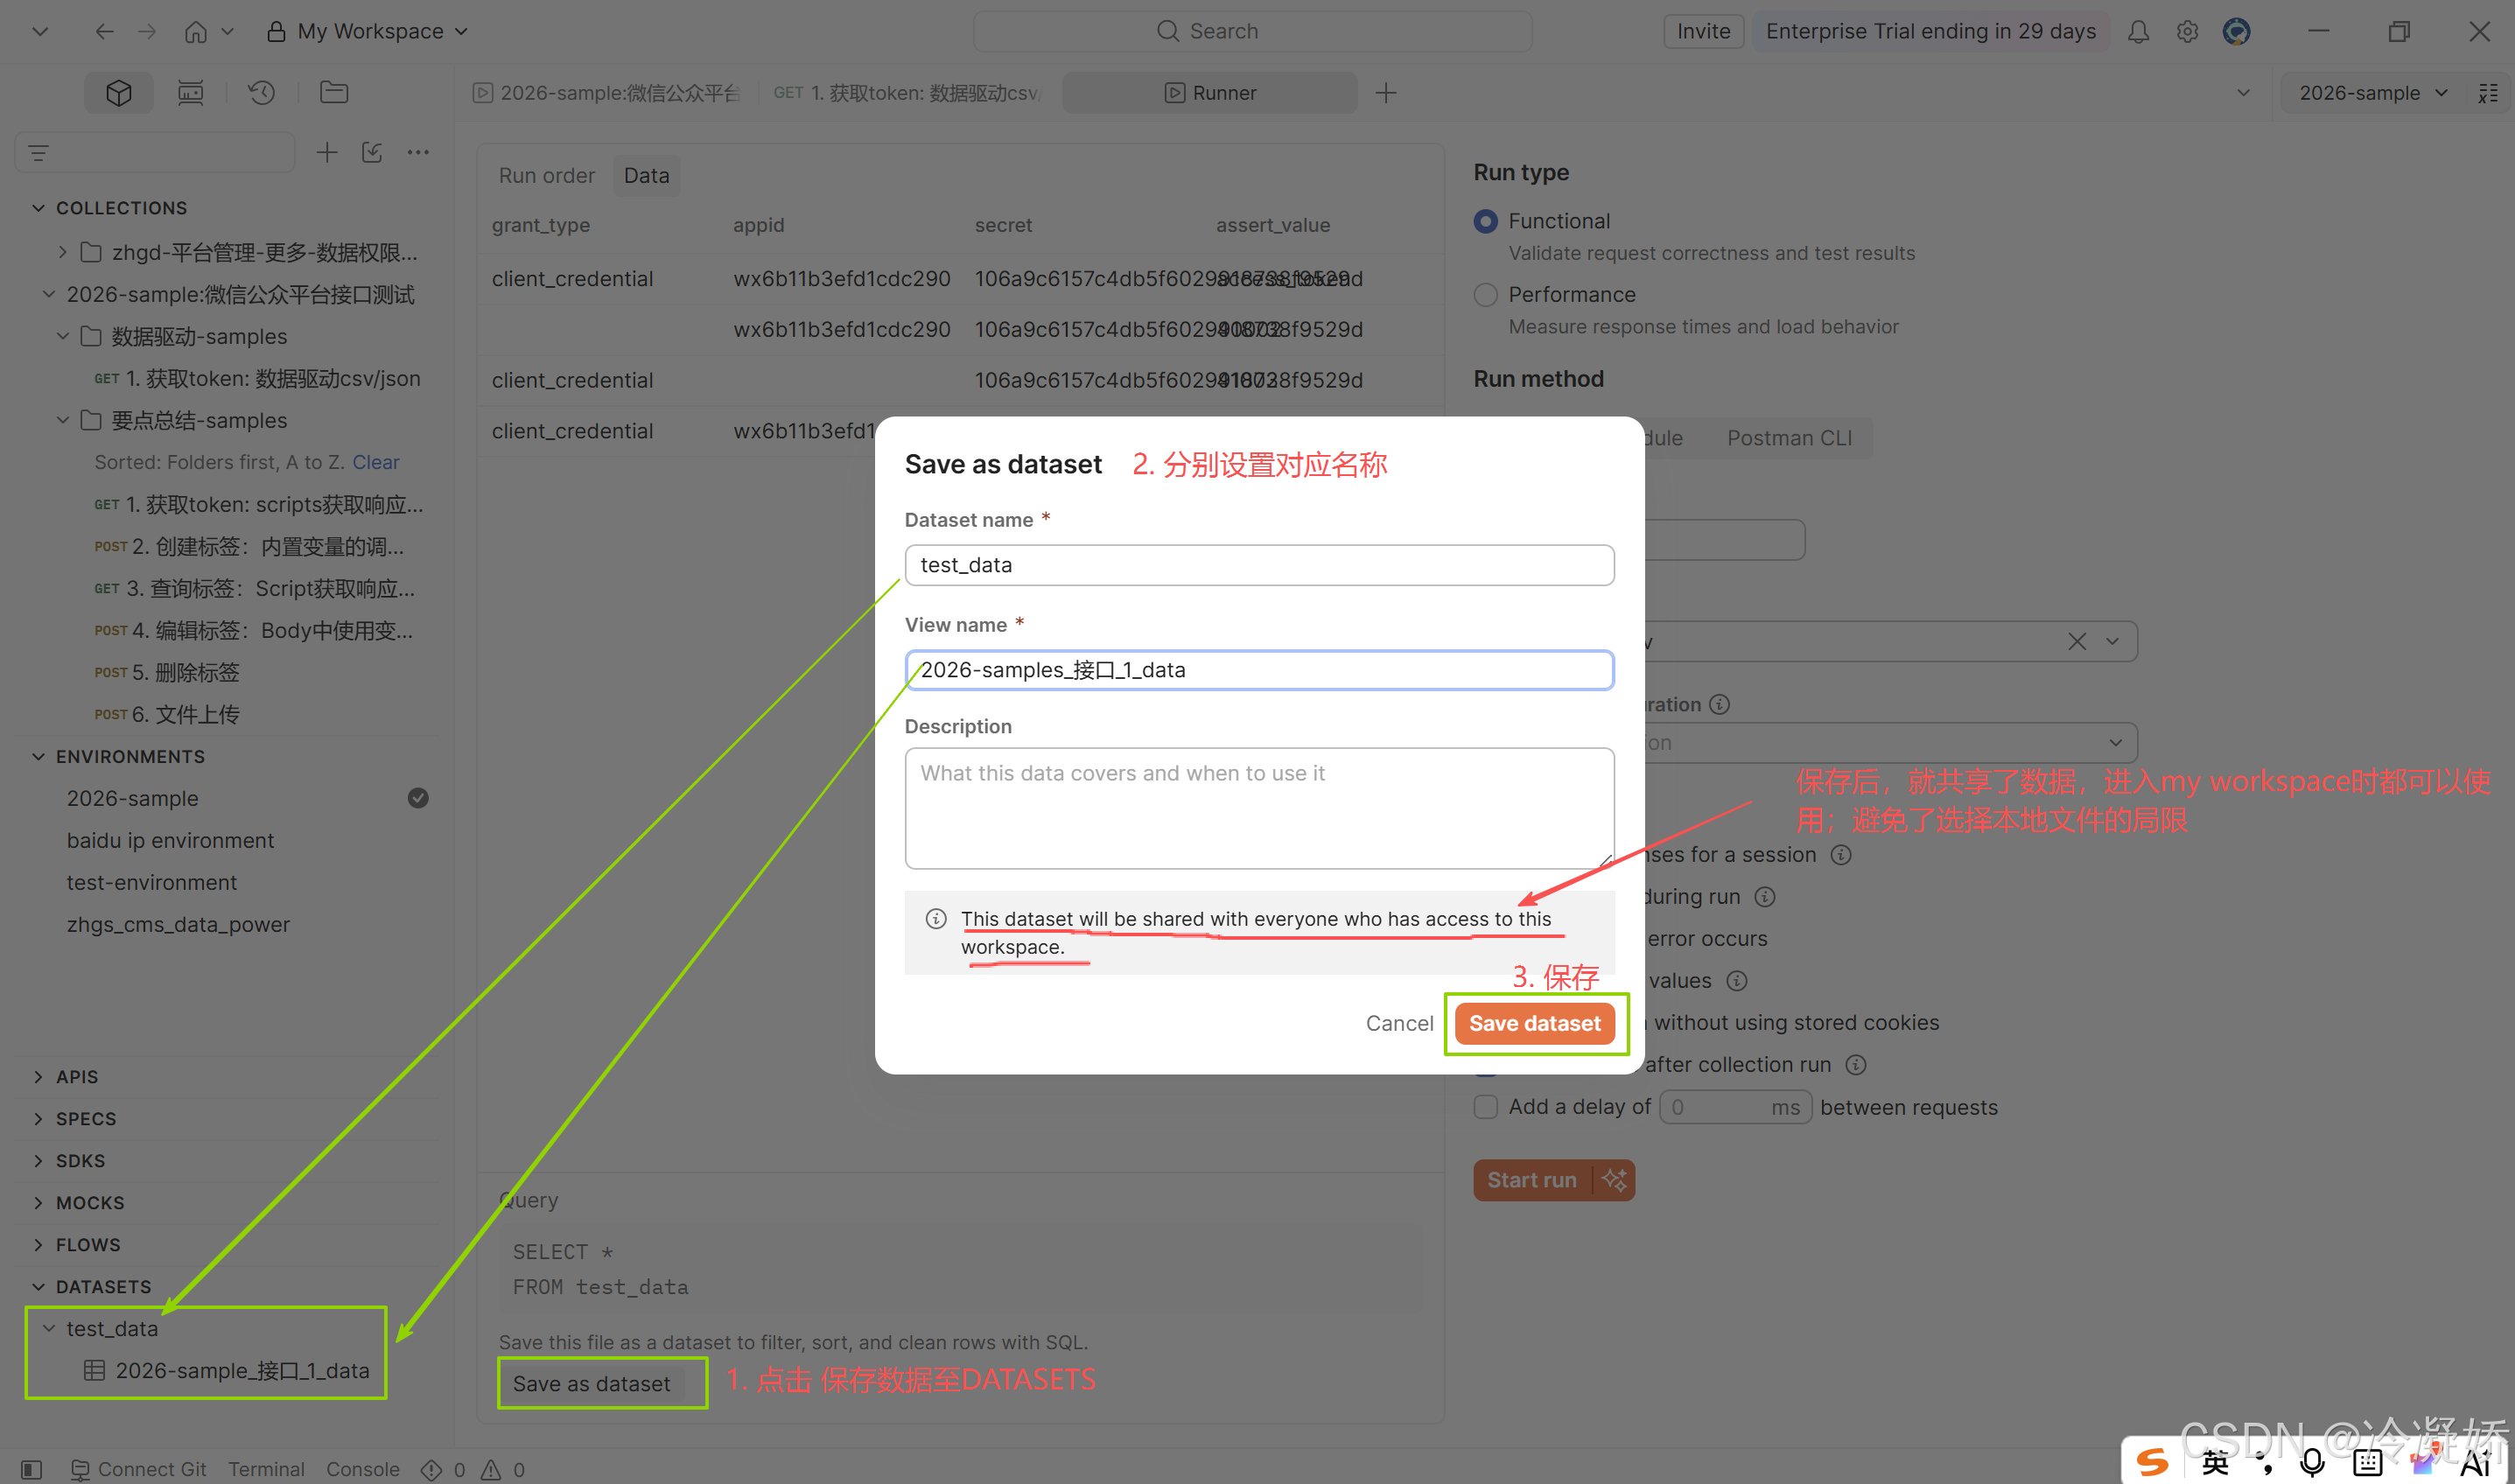Click the Import icon beside the plus

click(372, 152)
